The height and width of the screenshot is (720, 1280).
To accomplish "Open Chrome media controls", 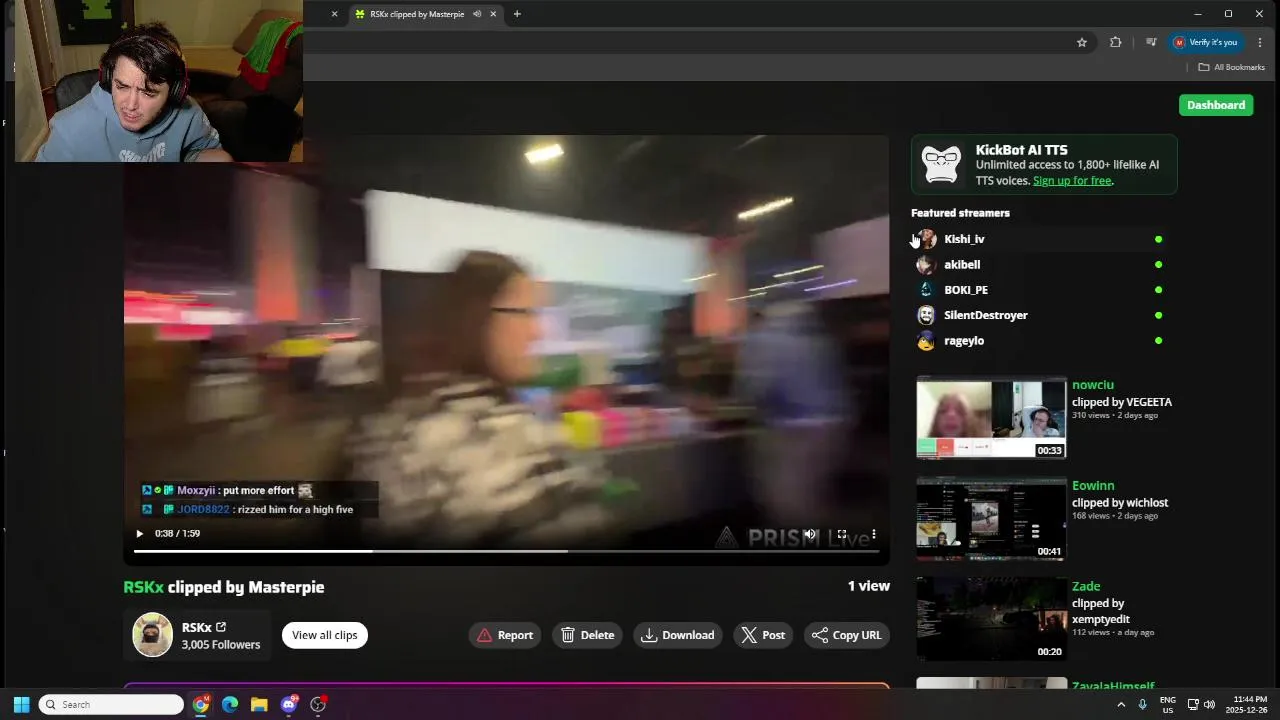I will click(1151, 42).
